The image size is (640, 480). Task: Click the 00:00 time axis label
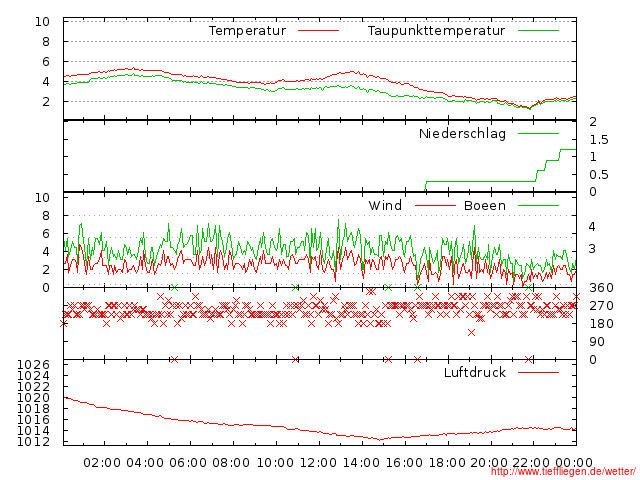(x=574, y=463)
